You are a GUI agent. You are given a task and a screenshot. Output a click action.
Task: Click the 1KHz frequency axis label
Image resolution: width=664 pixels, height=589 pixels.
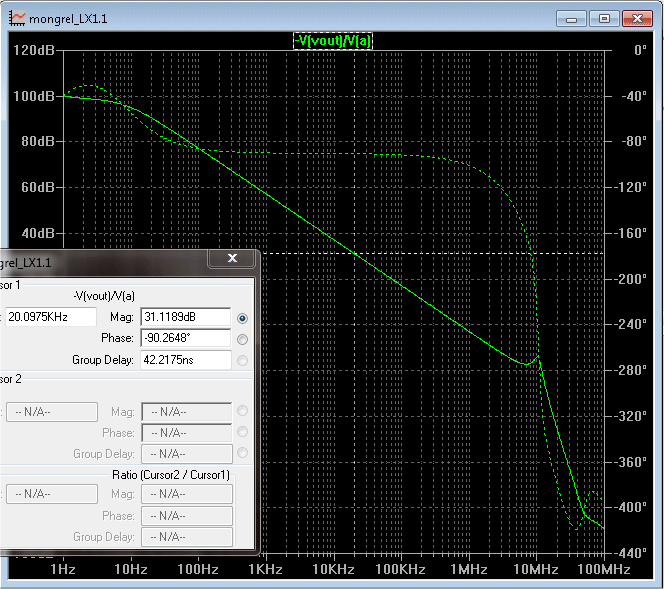pyautogui.click(x=266, y=569)
